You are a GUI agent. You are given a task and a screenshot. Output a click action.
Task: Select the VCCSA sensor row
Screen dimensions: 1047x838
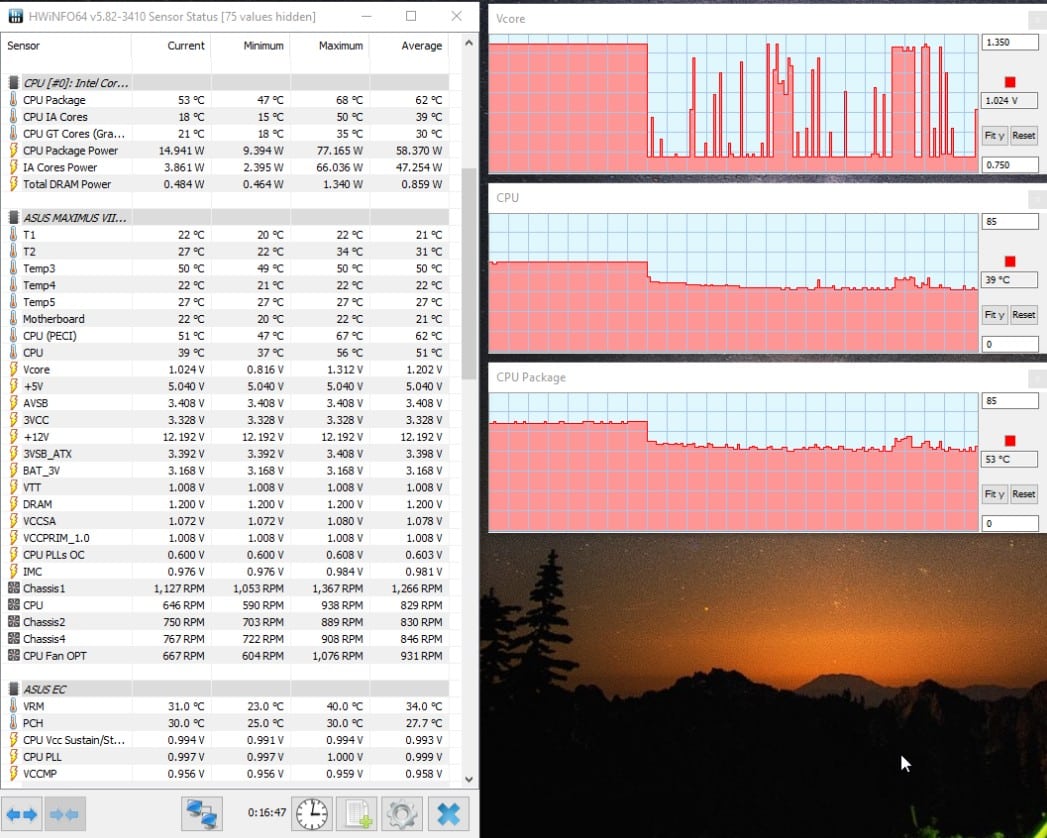click(x=225, y=521)
